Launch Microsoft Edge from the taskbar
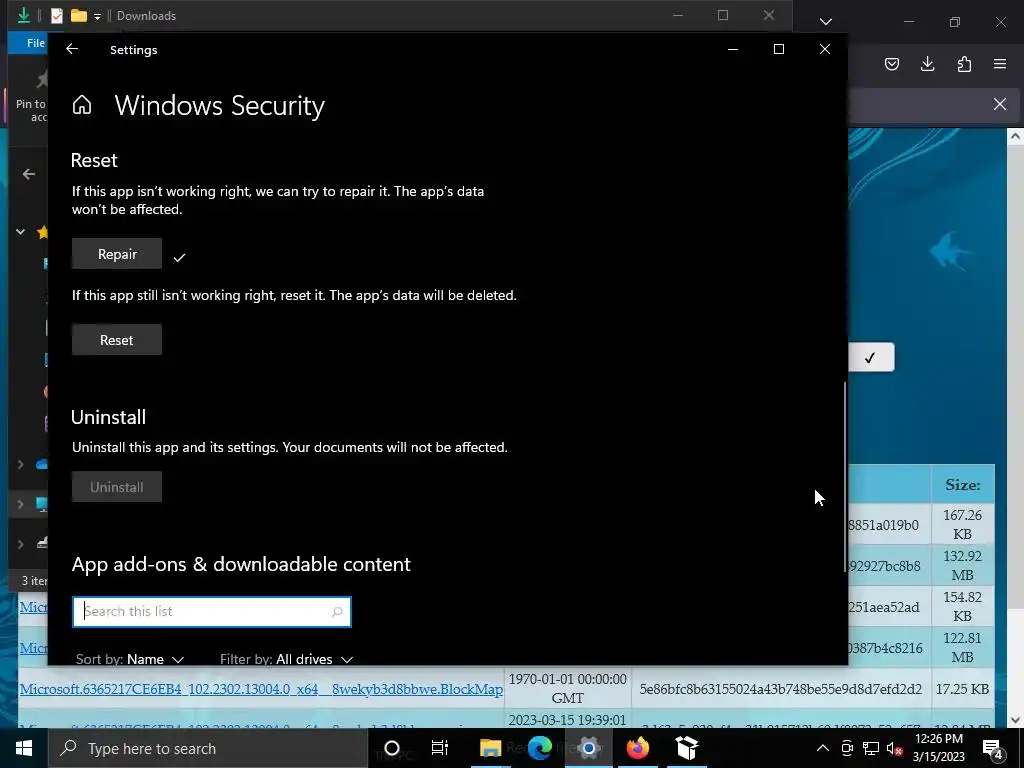 tap(539, 748)
